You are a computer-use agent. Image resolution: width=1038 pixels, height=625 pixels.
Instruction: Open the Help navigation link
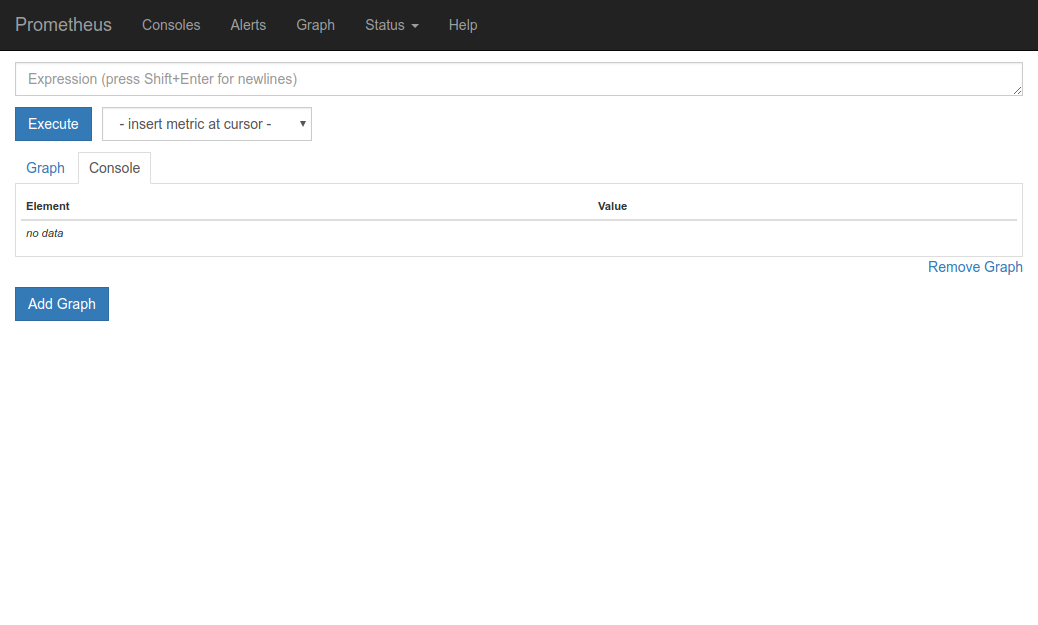(463, 25)
